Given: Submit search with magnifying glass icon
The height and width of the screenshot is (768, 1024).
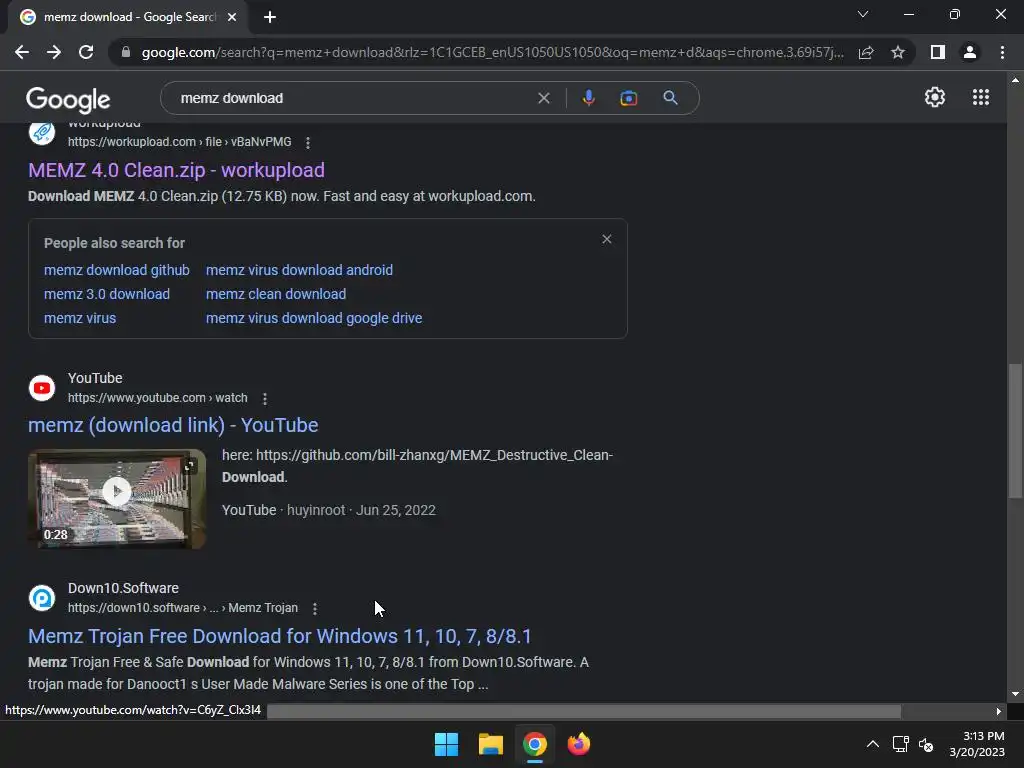Looking at the screenshot, I should (670, 98).
